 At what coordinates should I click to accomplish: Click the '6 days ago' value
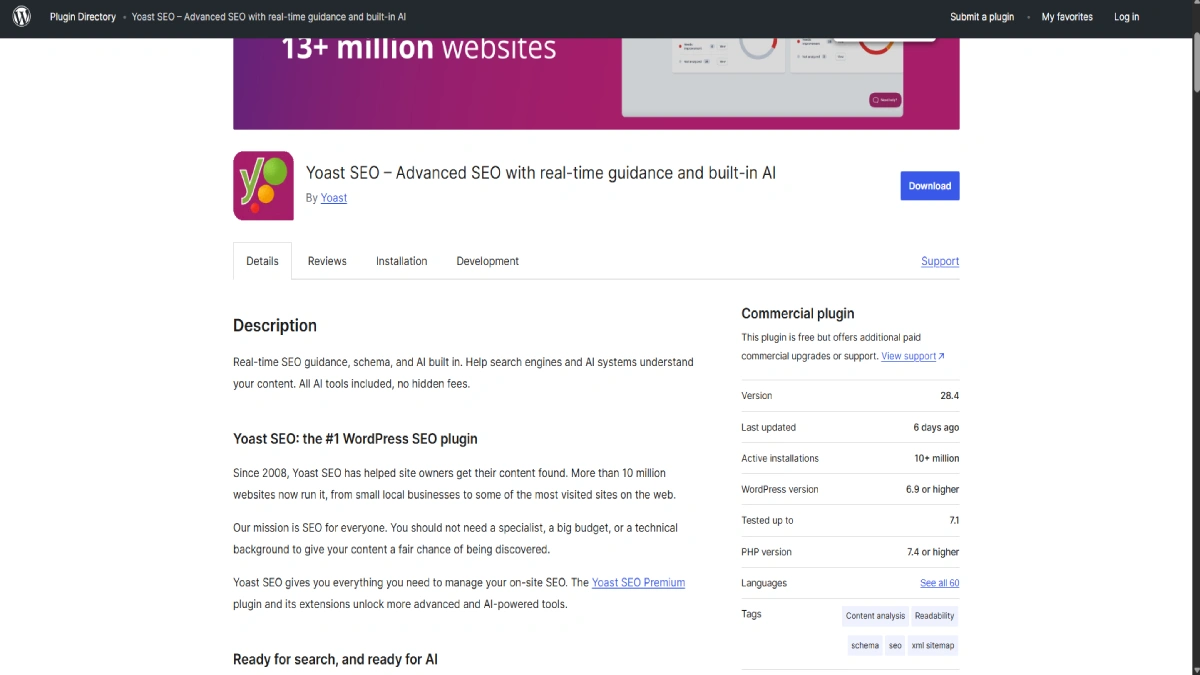pyautogui.click(x=936, y=427)
